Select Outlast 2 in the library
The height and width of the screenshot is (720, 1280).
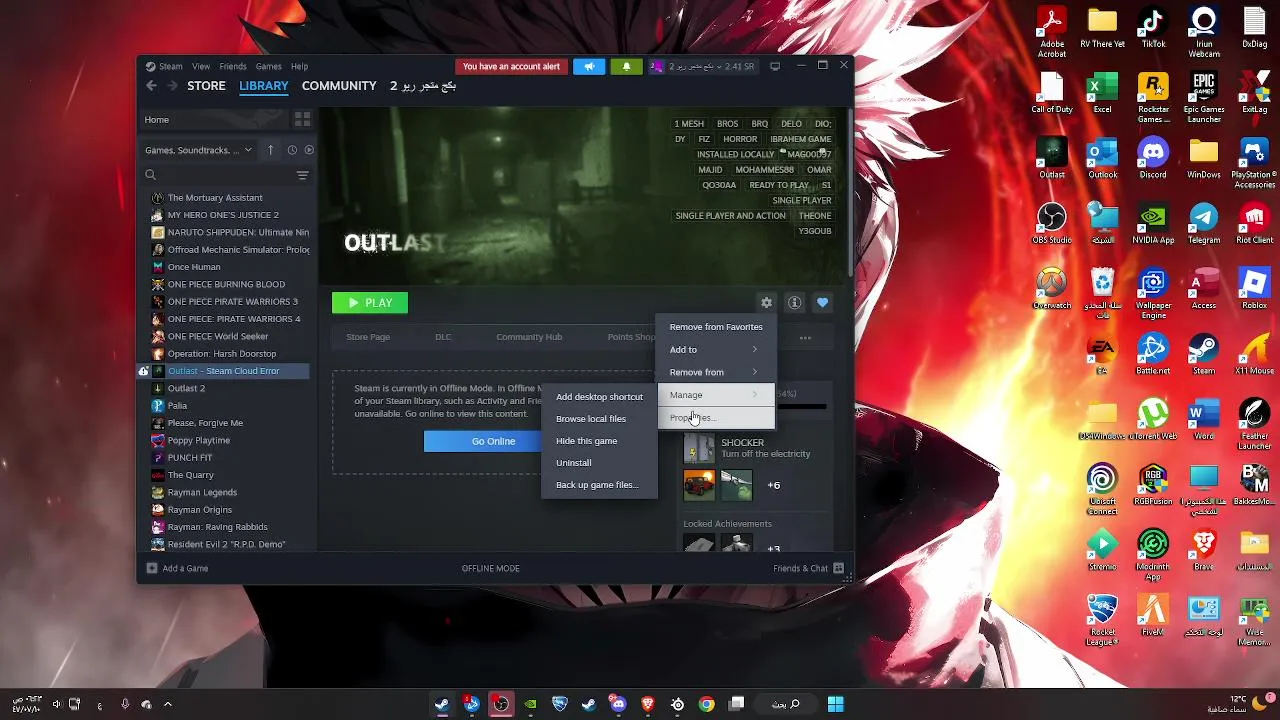tap(225, 388)
